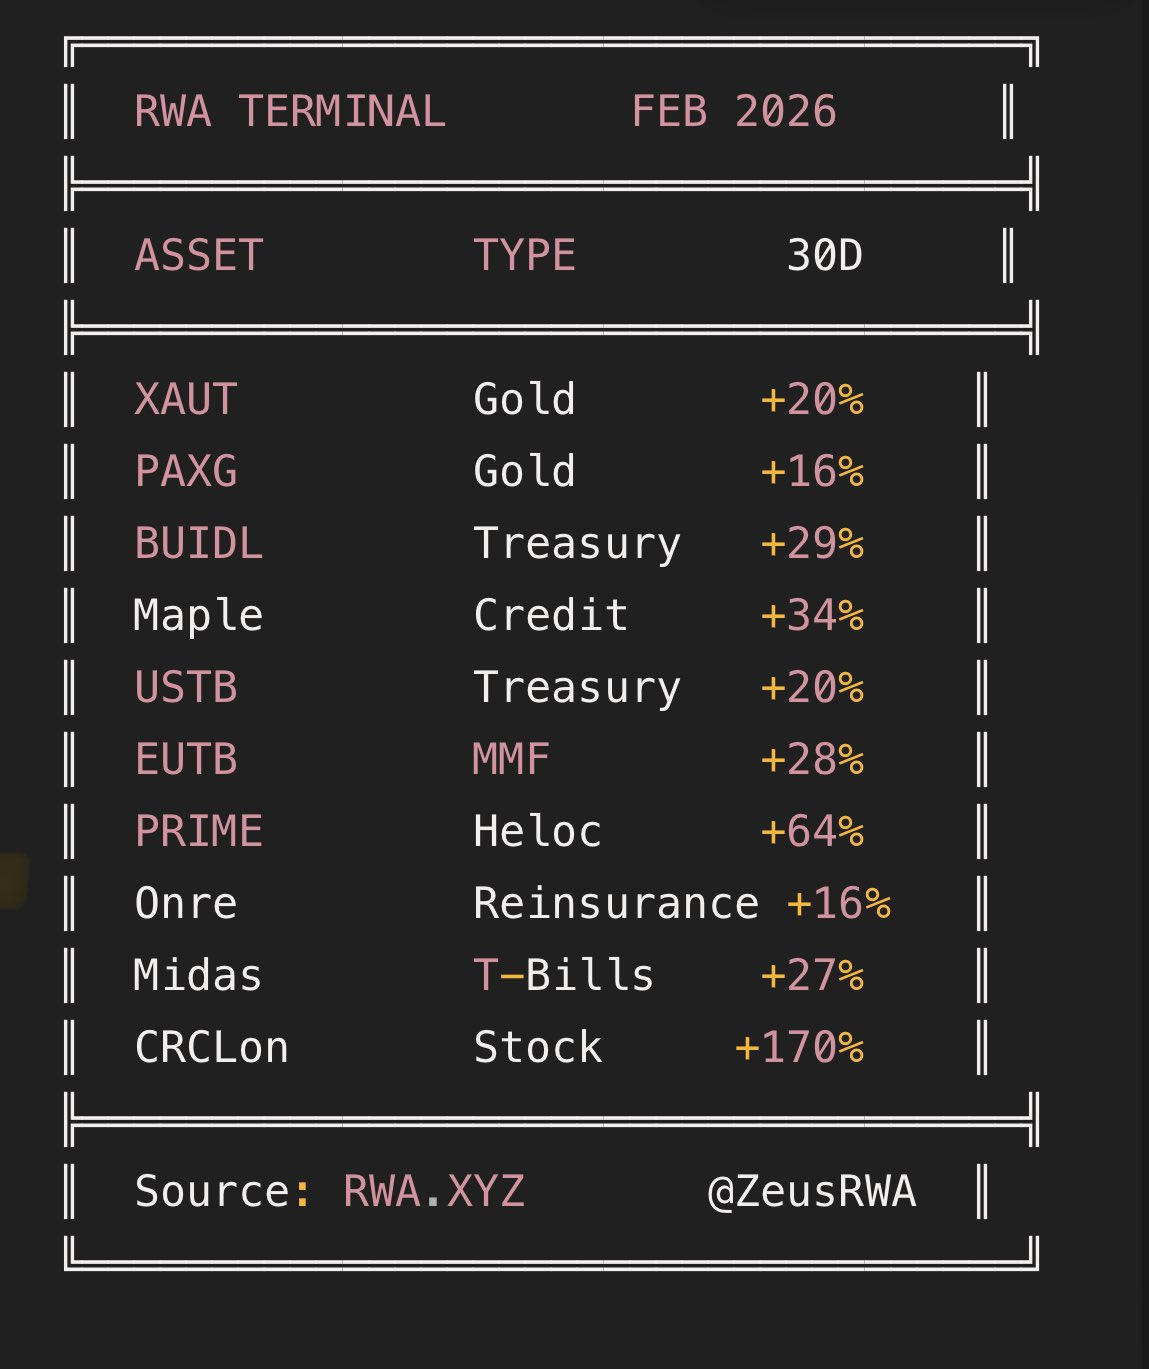Click the XAUT asset name

point(186,399)
